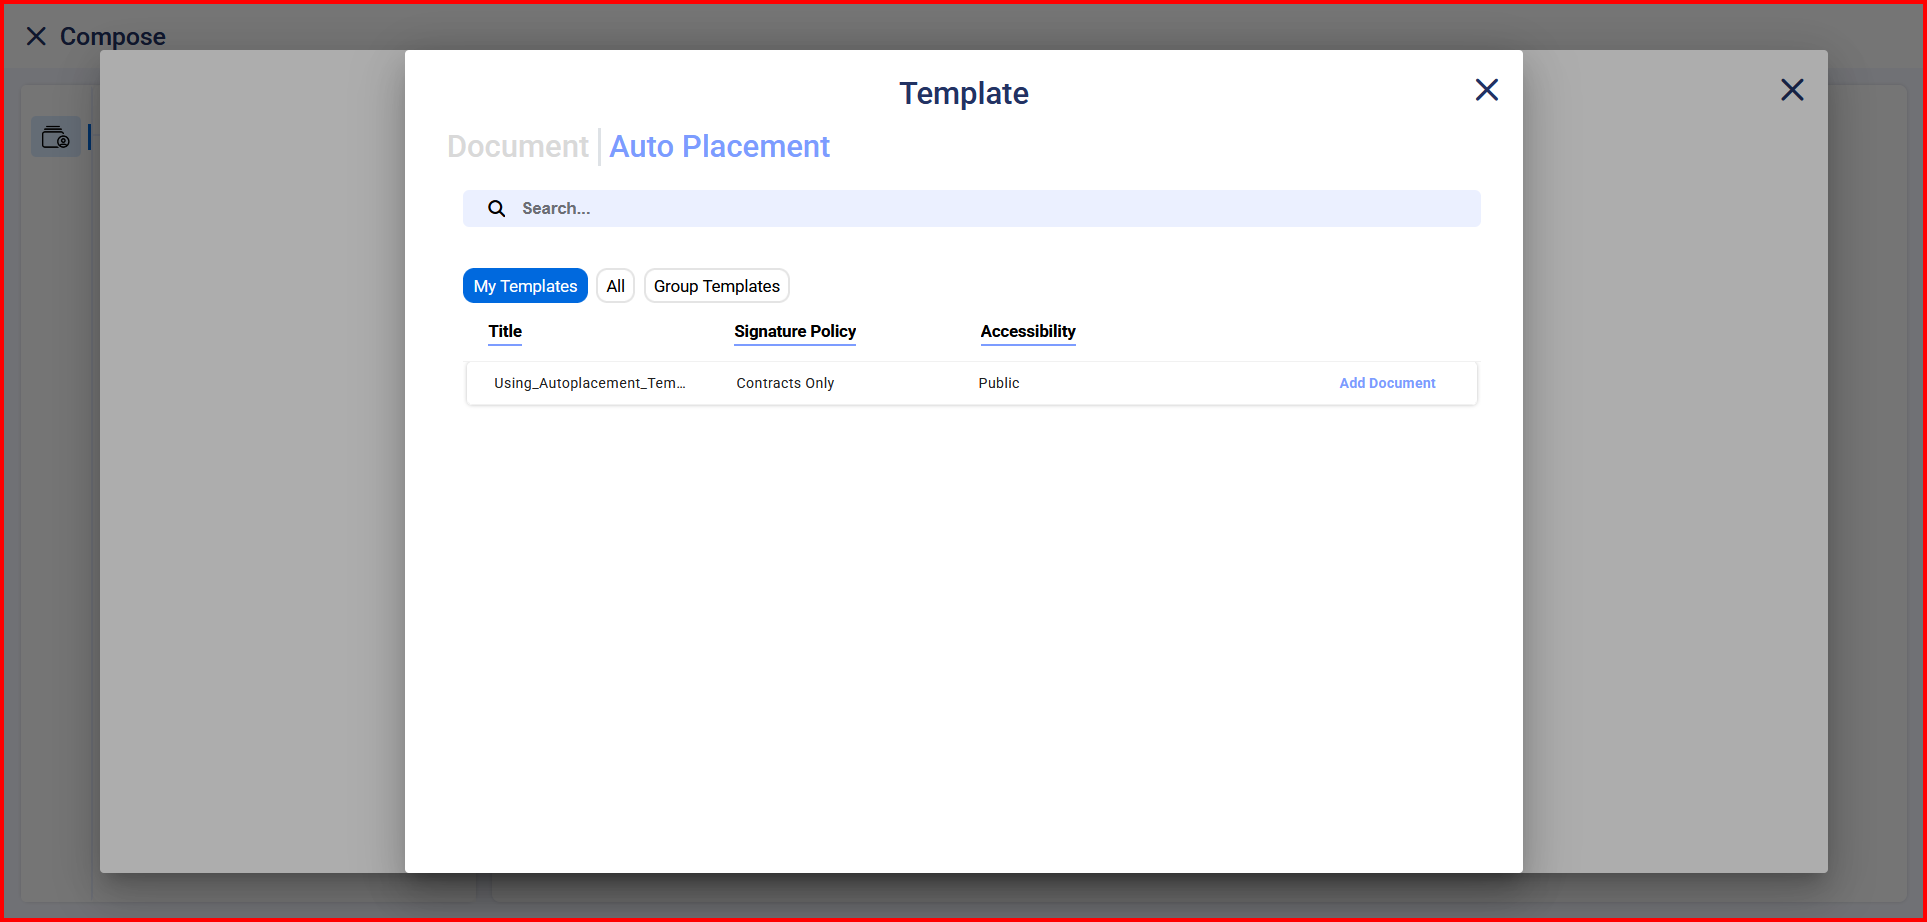
Task: Sort templates by Title column
Action: 505,332
